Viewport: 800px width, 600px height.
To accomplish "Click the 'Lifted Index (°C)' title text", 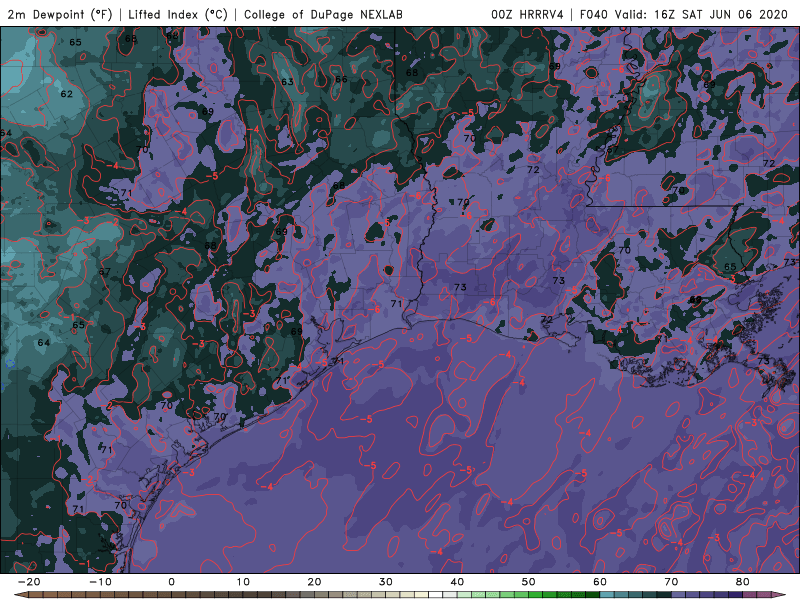I will (178, 14).
